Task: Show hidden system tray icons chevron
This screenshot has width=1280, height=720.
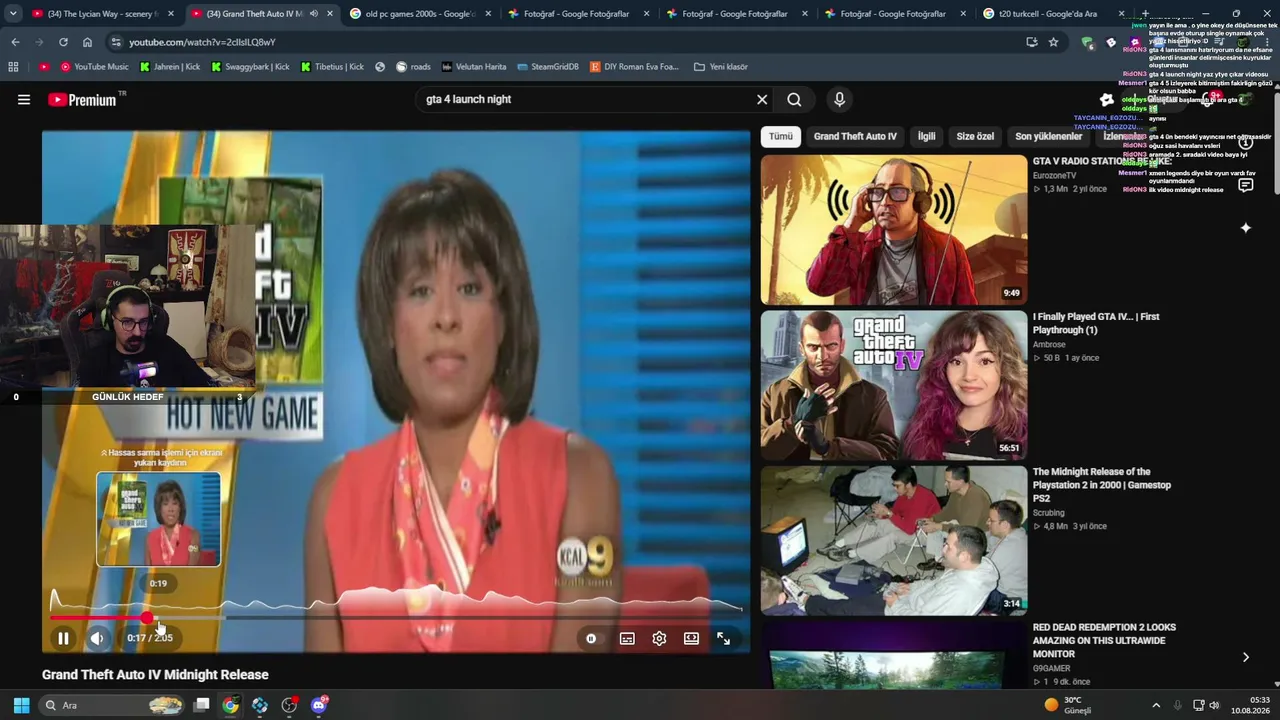Action: [x=1156, y=705]
